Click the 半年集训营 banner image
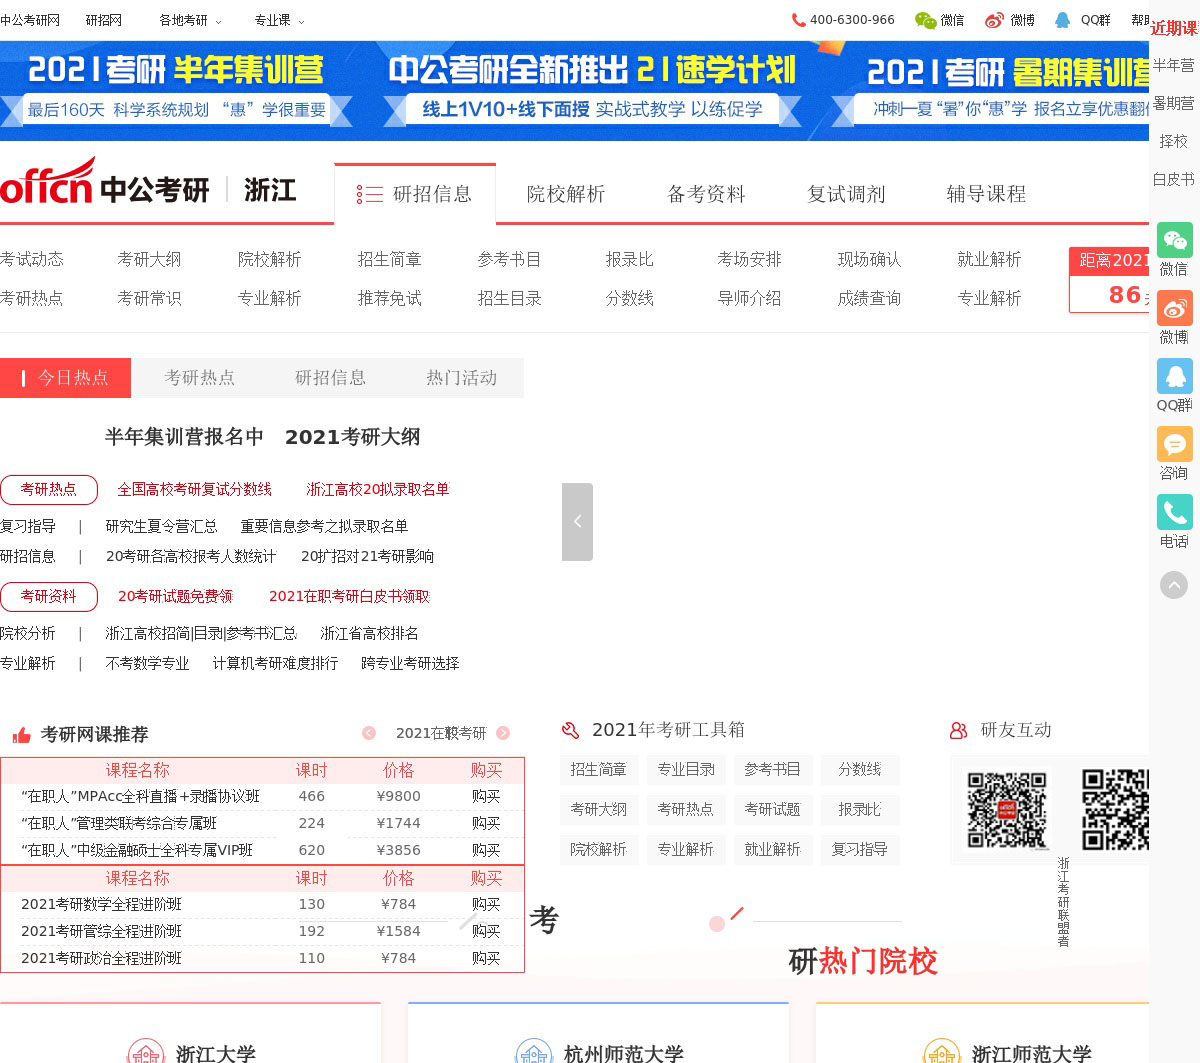The image size is (1200, 1063). pos(176,90)
